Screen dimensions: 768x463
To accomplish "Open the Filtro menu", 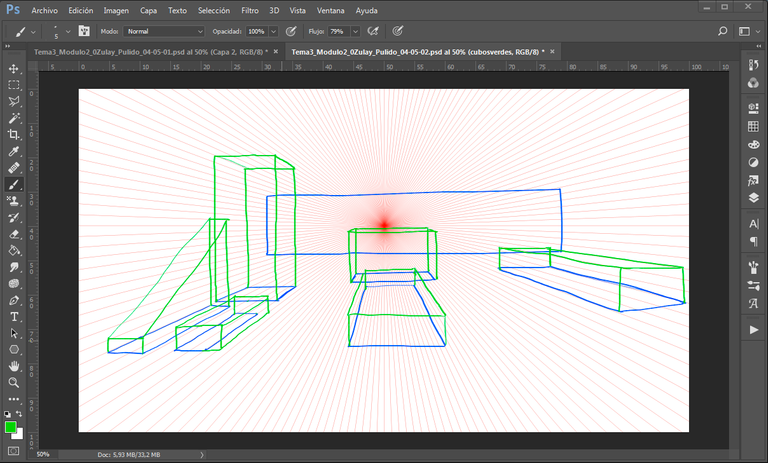I will (x=250, y=10).
